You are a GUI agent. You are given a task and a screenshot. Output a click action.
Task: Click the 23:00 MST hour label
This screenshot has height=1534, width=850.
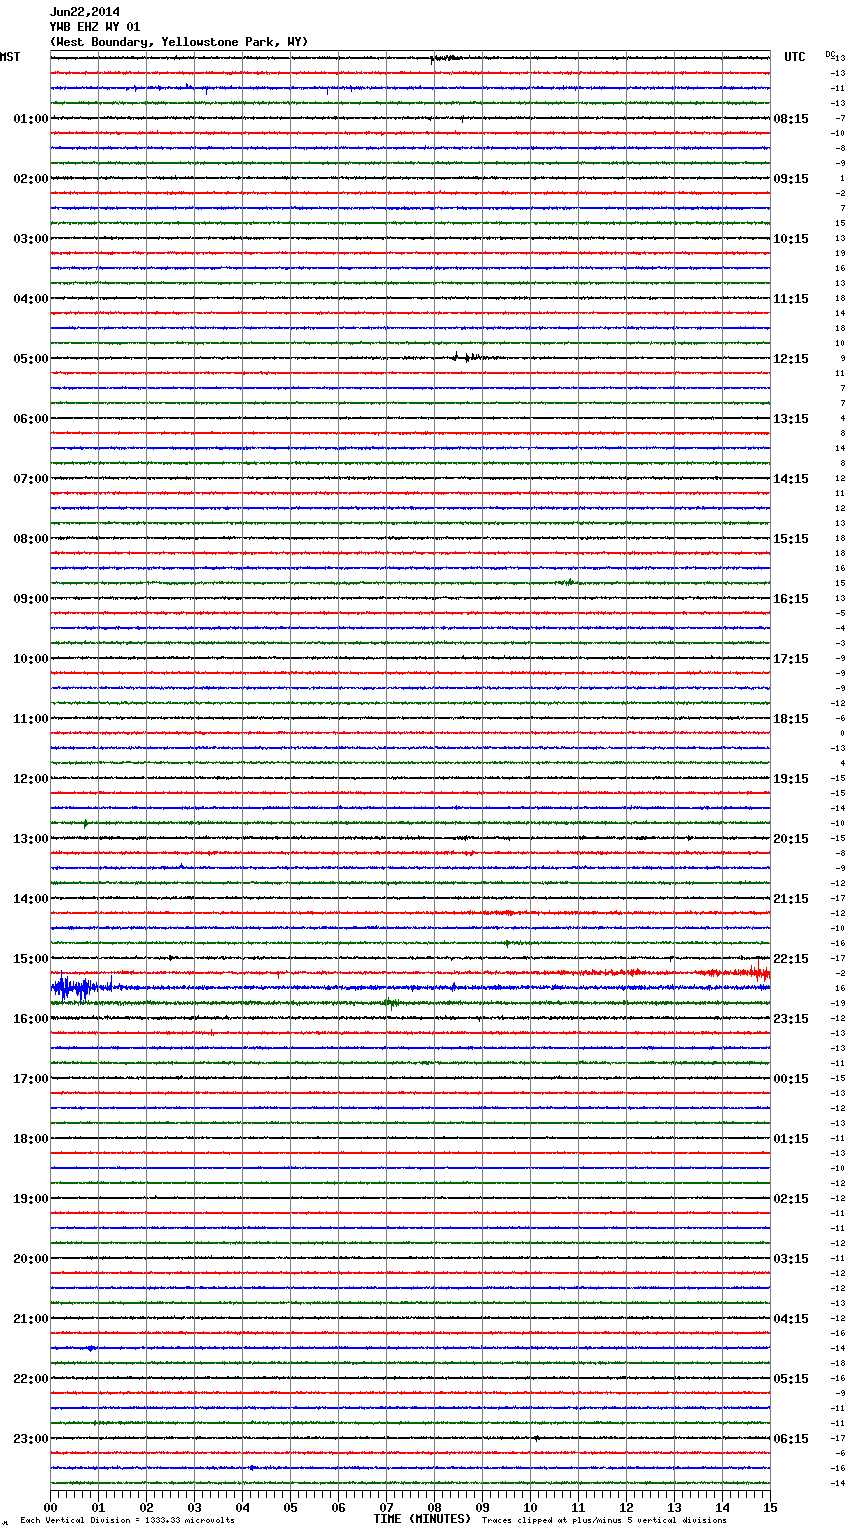tap(30, 1439)
